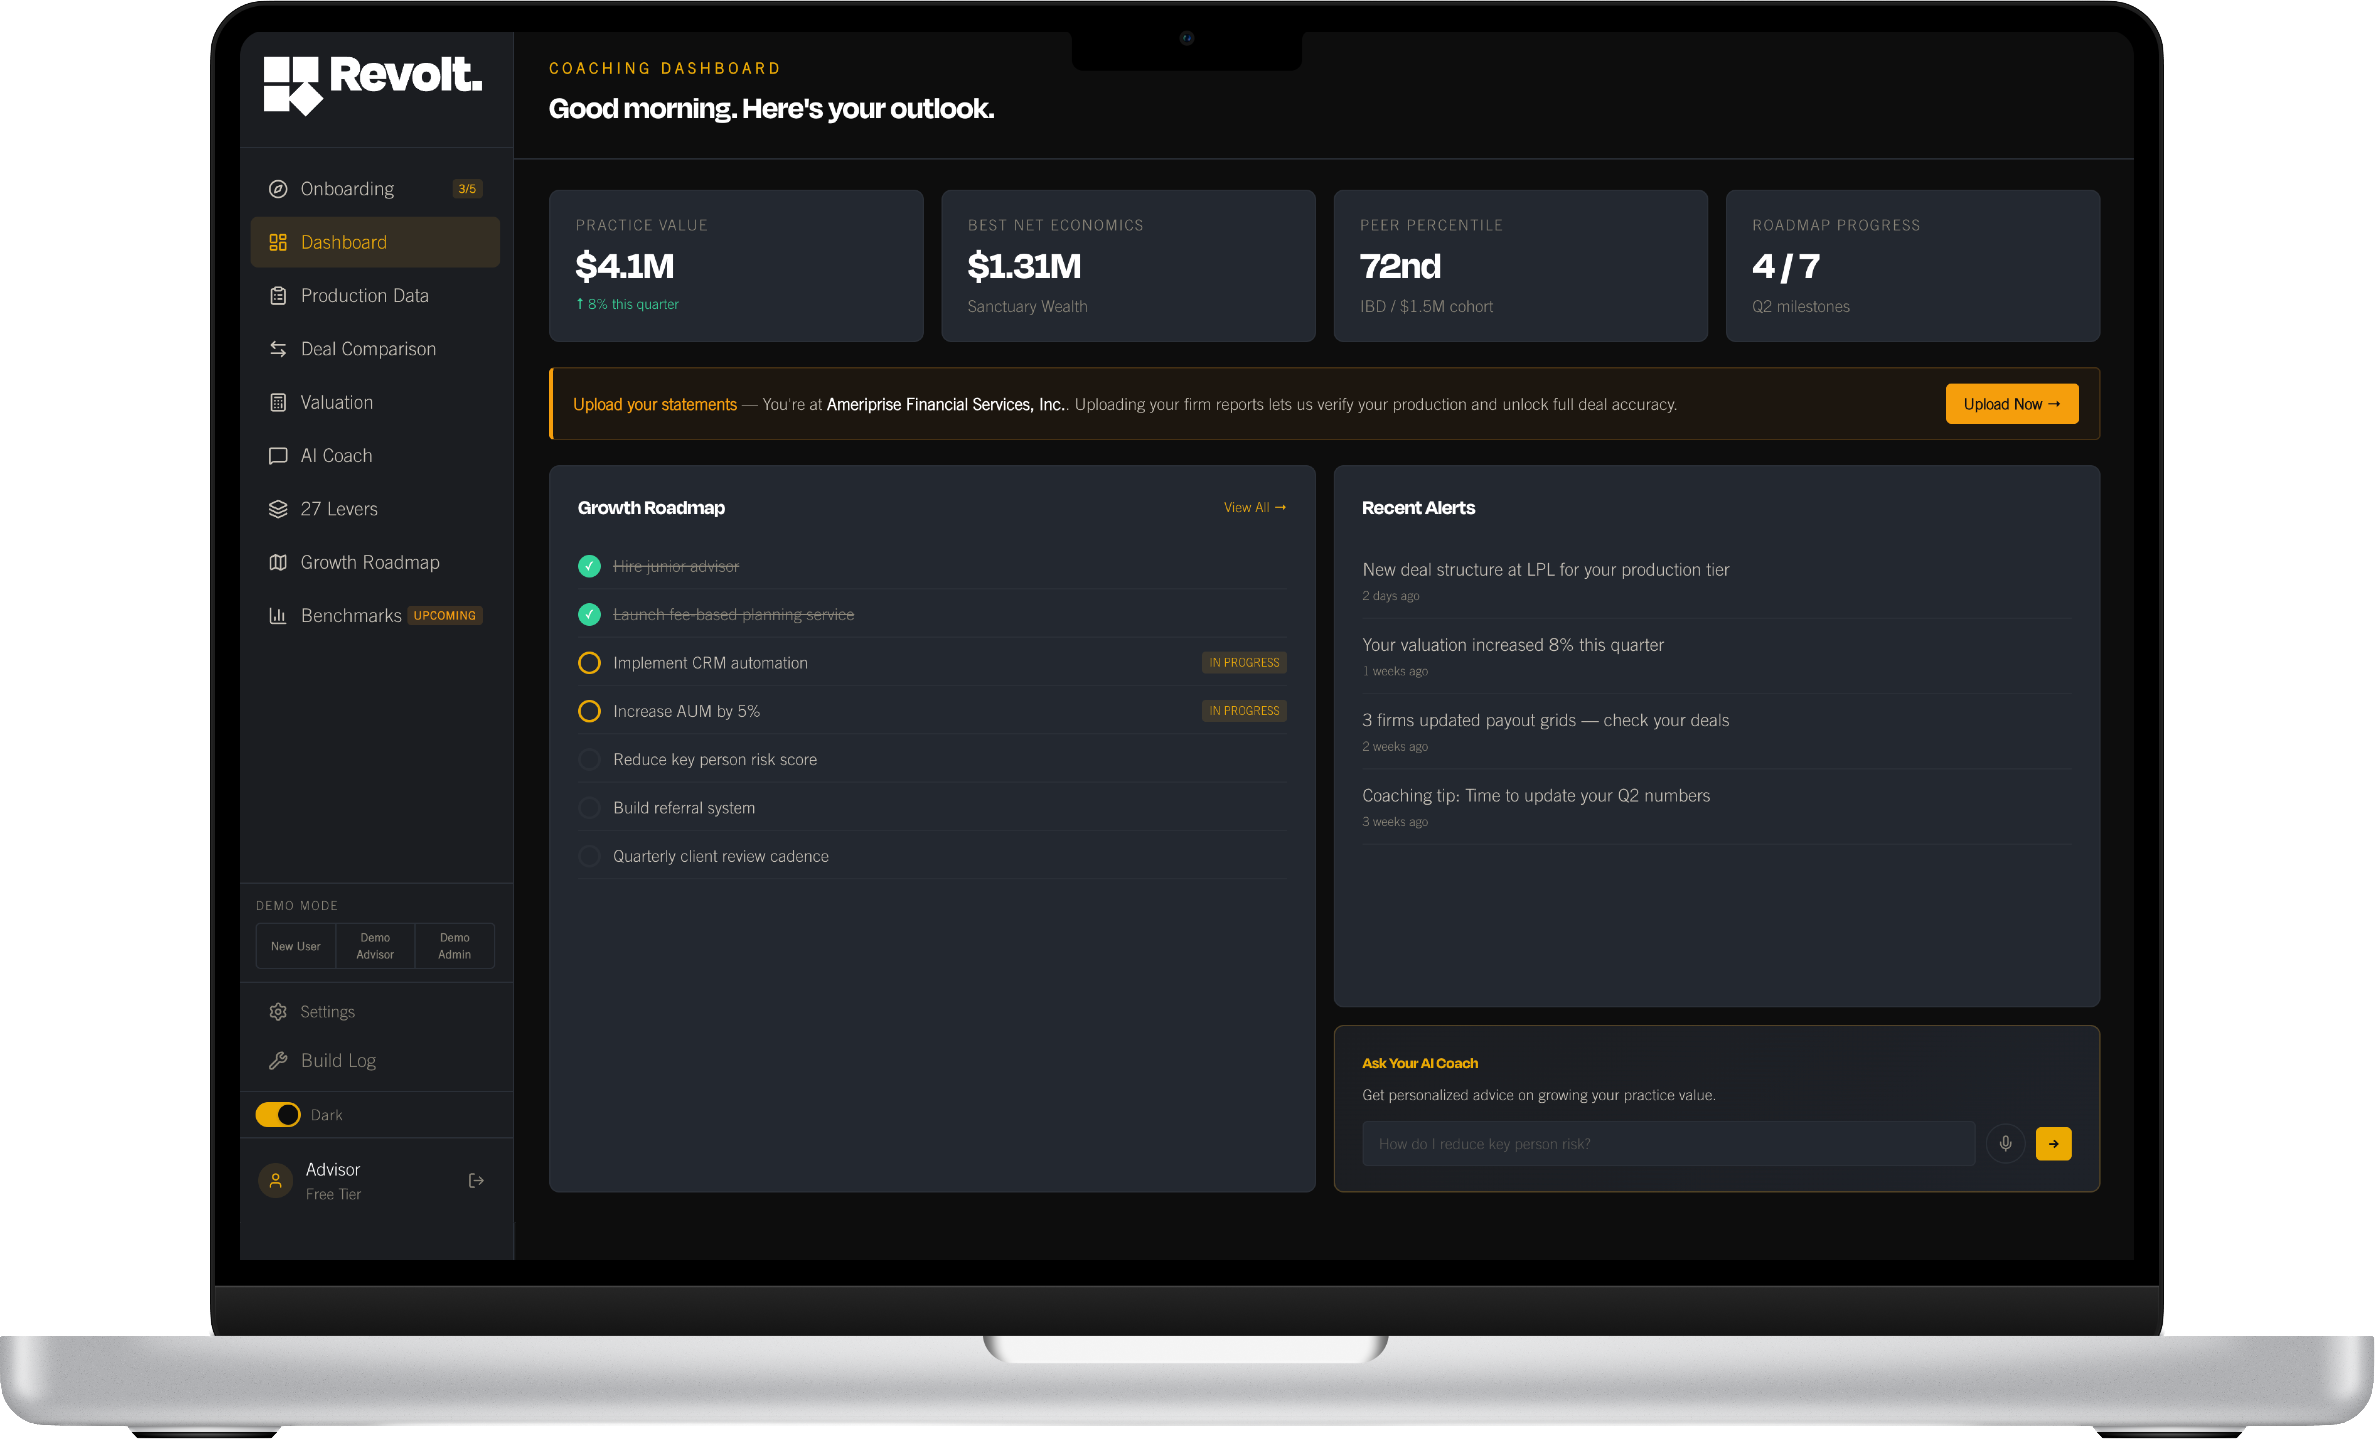The height and width of the screenshot is (1439, 2375).
Task: Switch demo mode to Demo Admin
Action: (455, 946)
